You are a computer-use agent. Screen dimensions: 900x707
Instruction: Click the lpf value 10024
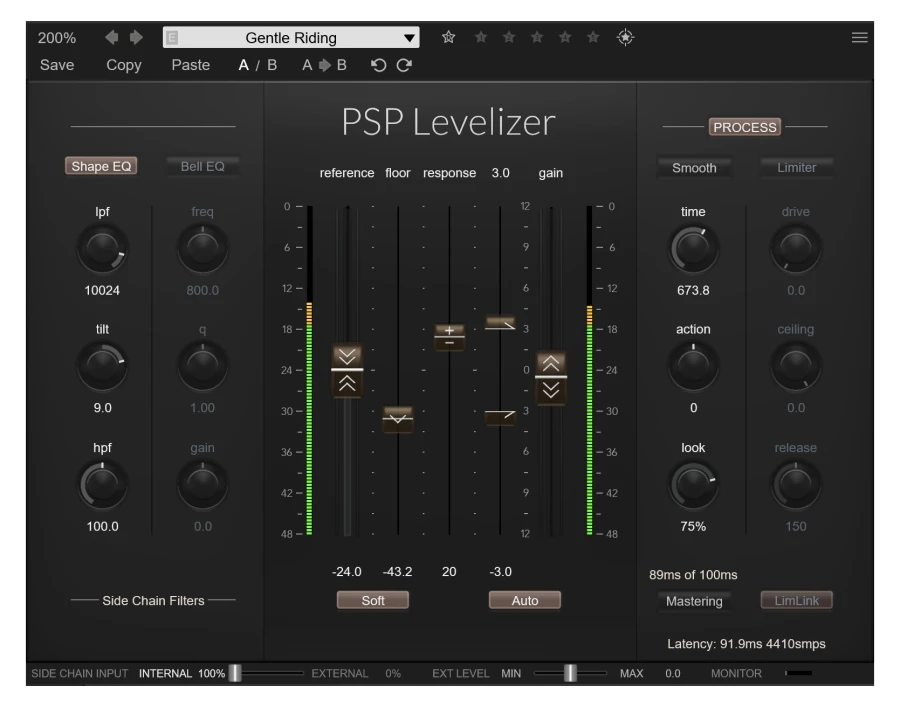click(x=102, y=290)
